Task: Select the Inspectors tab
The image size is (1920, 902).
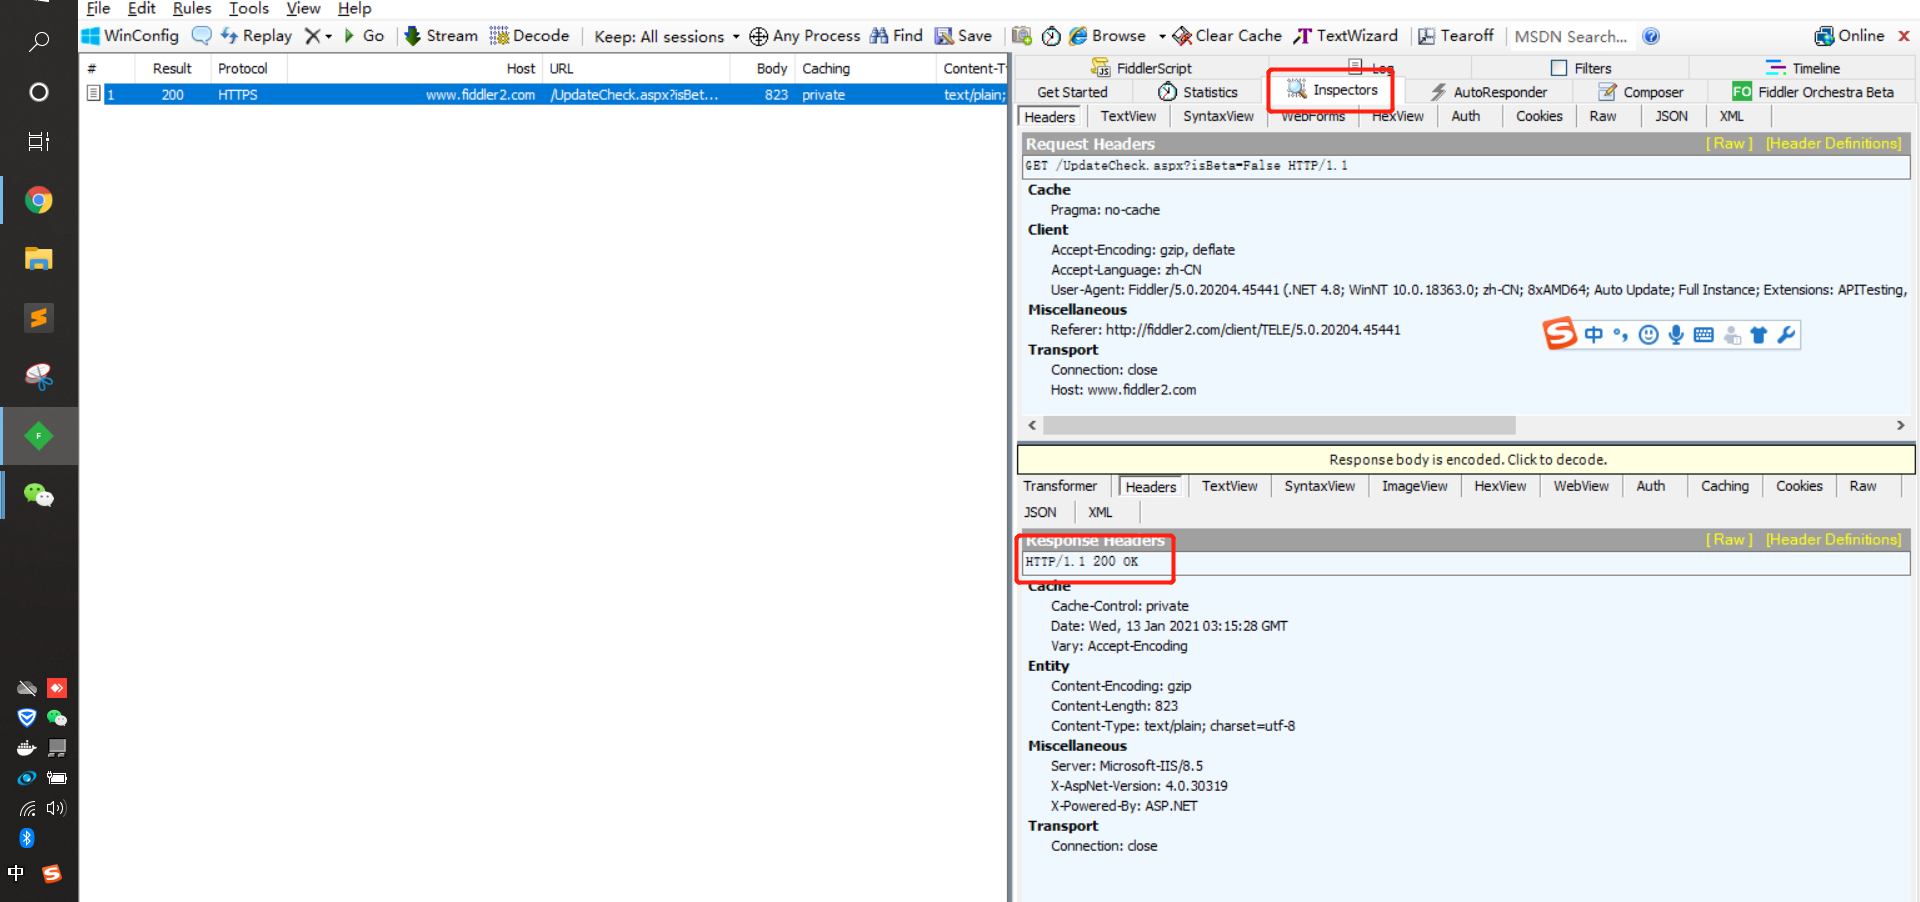Action: [x=1332, y=90]
